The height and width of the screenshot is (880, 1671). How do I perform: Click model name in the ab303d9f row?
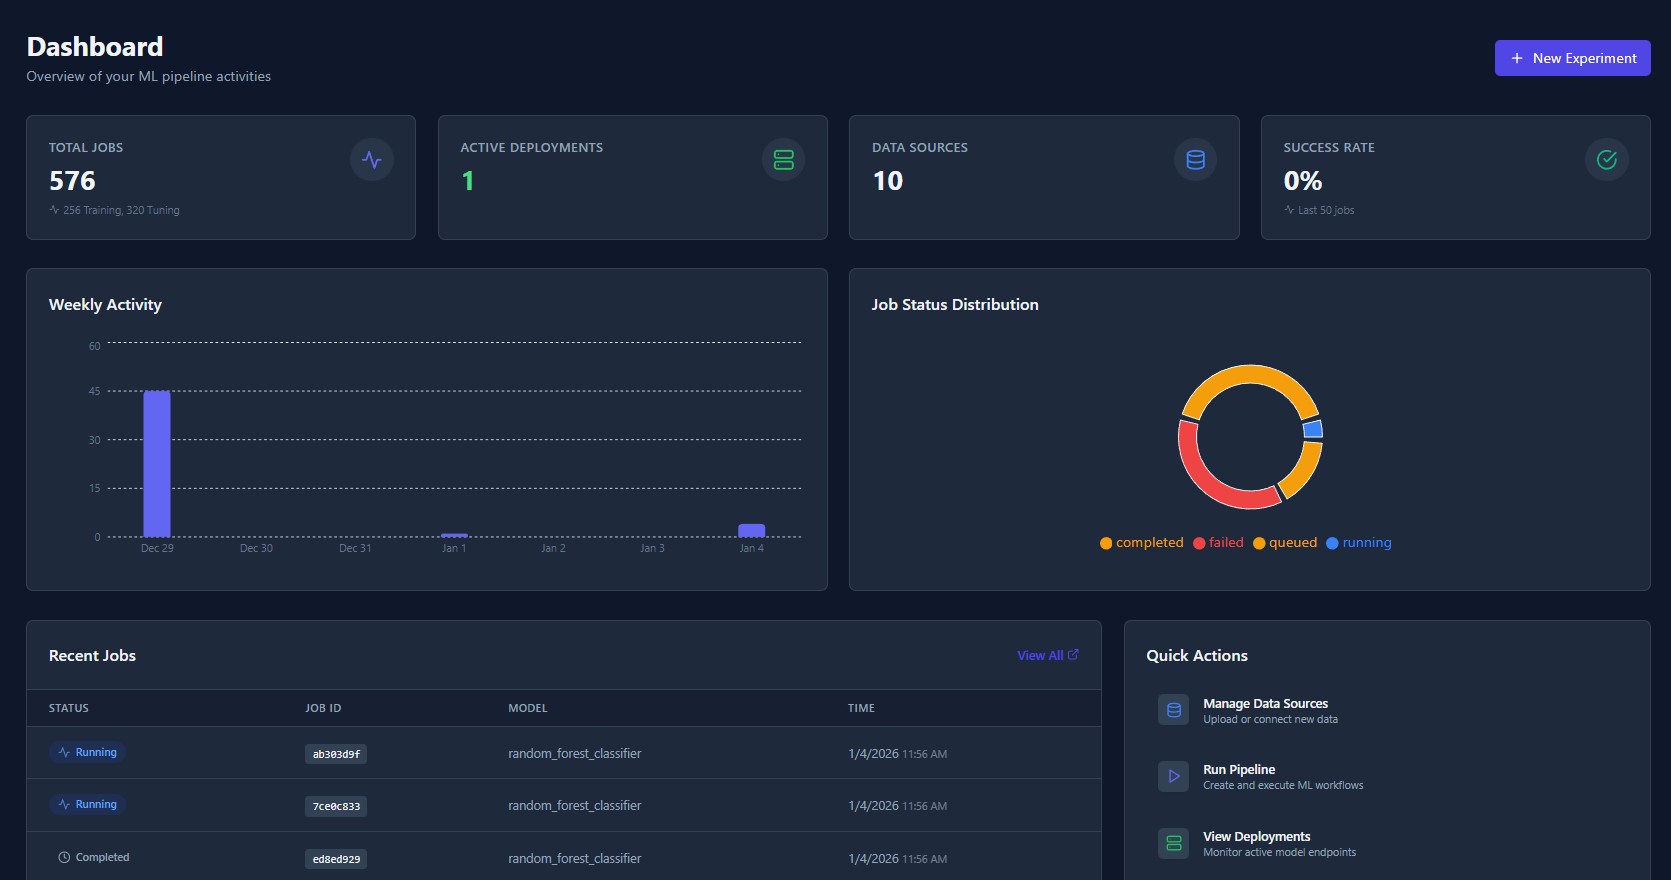pos(575,754)
